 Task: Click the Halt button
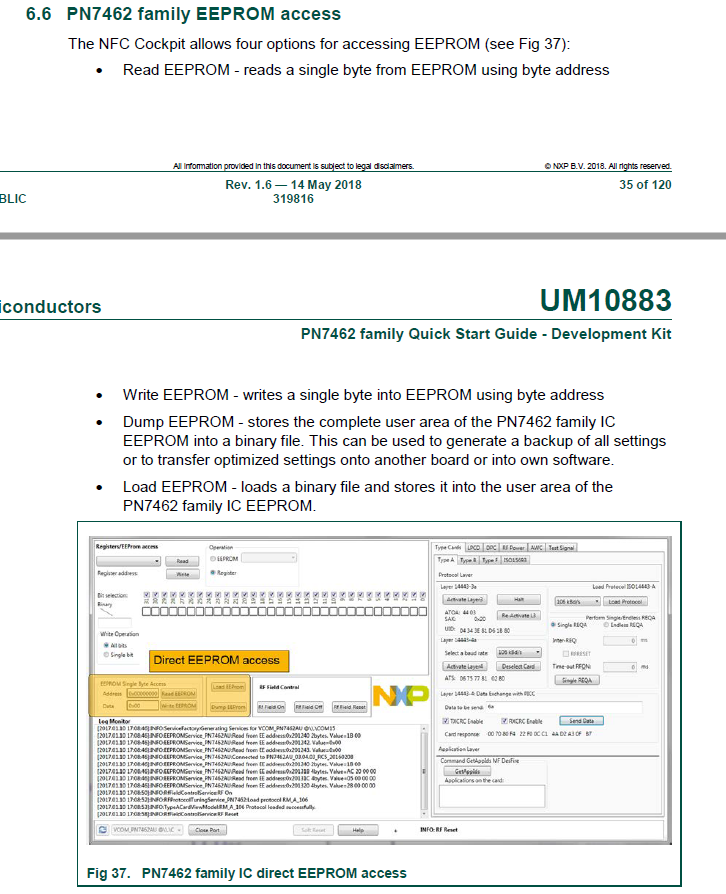pos(518,600)
